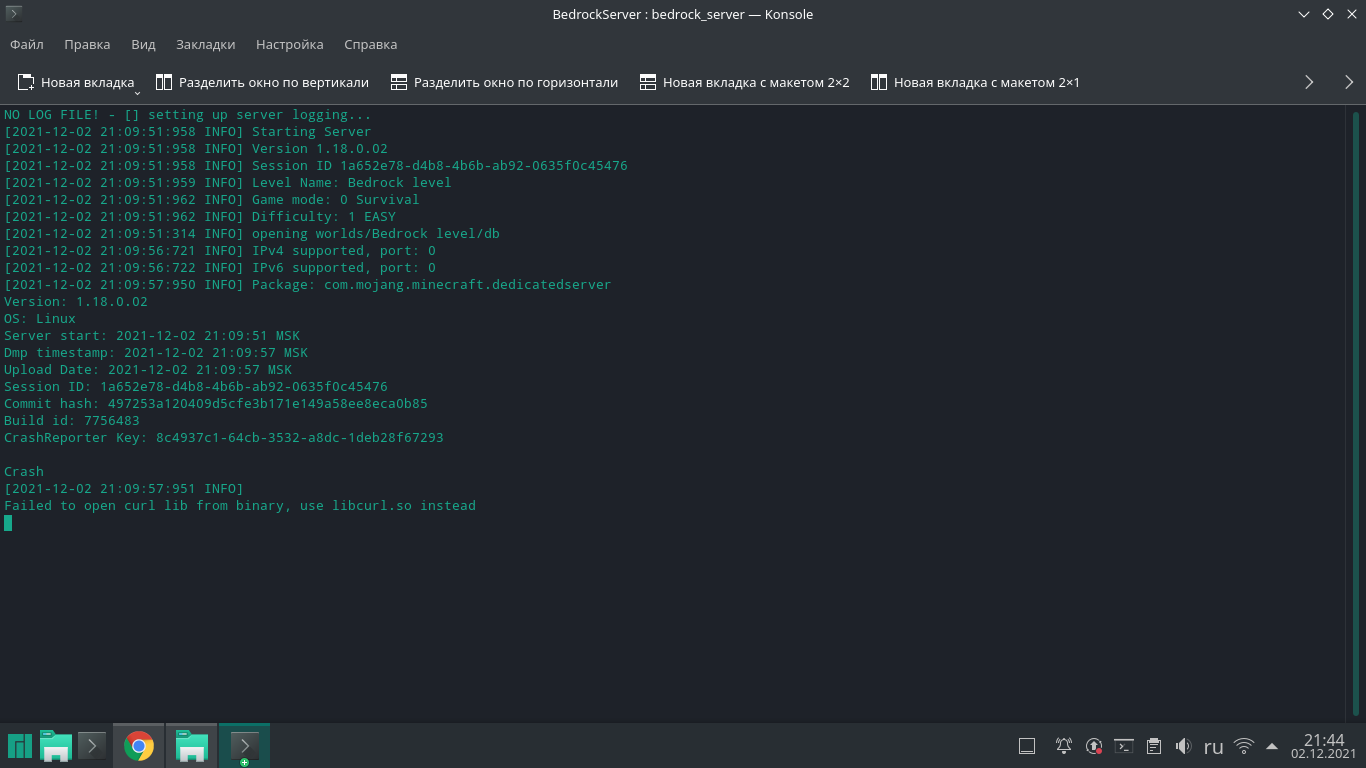1366x768 pixels.
Task: Click the 'Game mode: 0 Survival' line
Action: (x=212, y=200)
